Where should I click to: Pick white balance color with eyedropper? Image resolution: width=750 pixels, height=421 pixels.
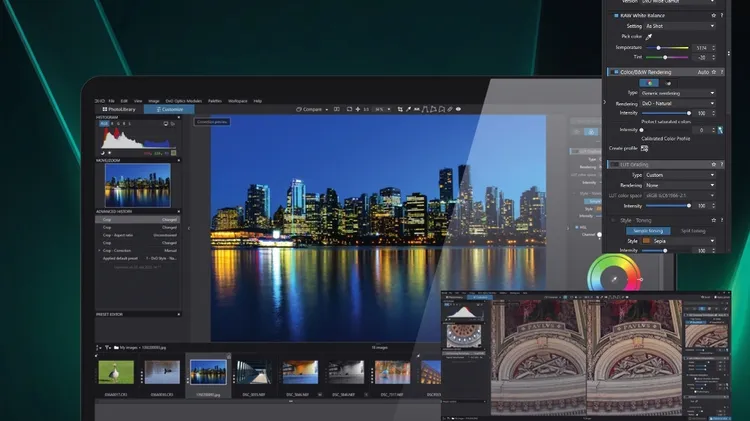point(648,35)
